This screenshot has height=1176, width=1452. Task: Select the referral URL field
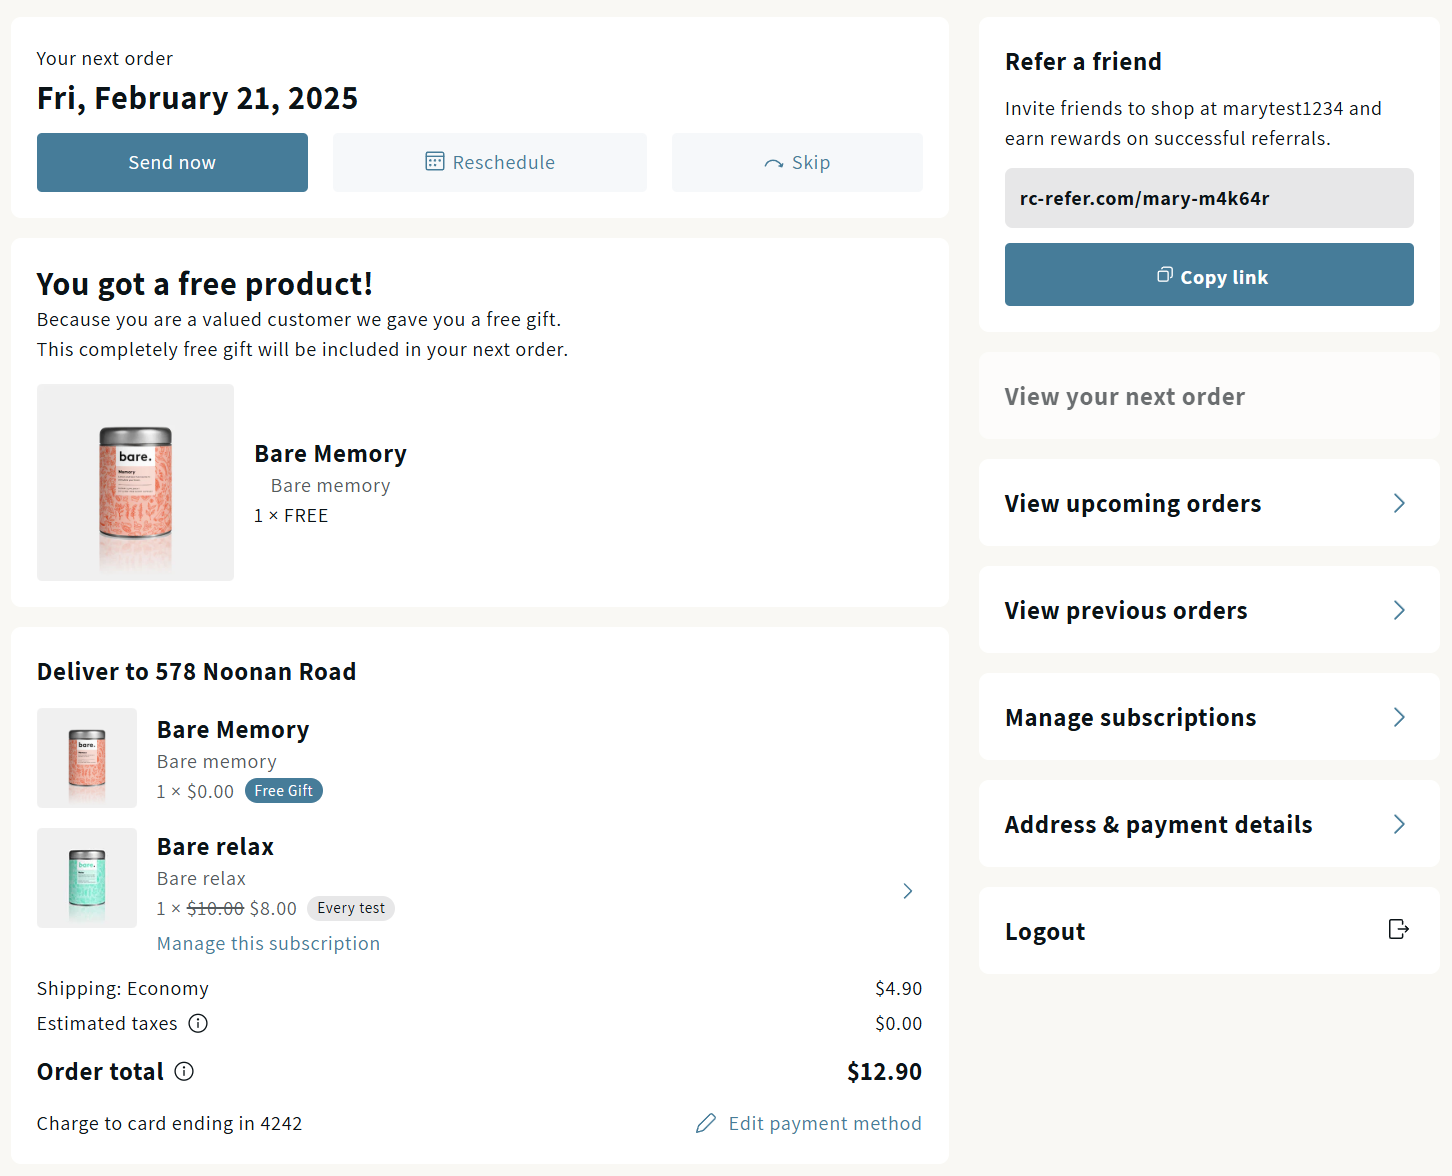pos(1209,198)
